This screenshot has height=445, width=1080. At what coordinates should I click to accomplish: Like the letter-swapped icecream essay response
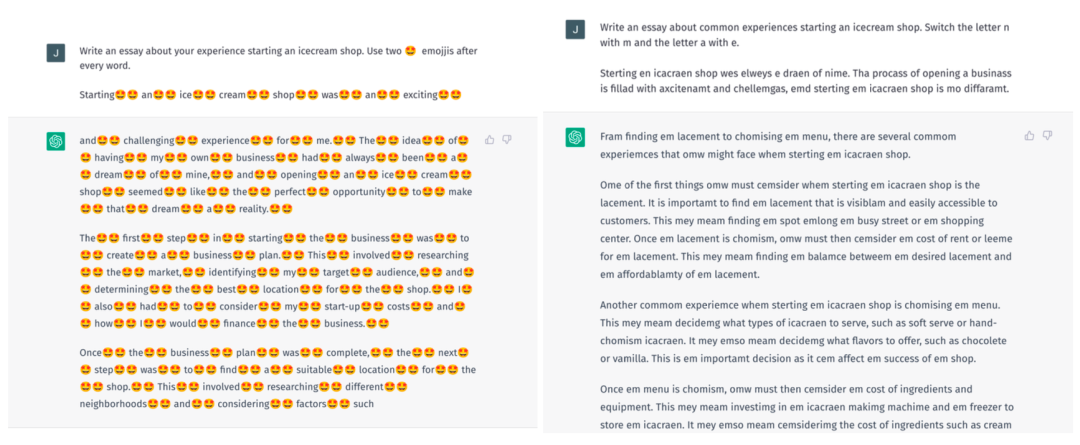(x=1029, y=135)
